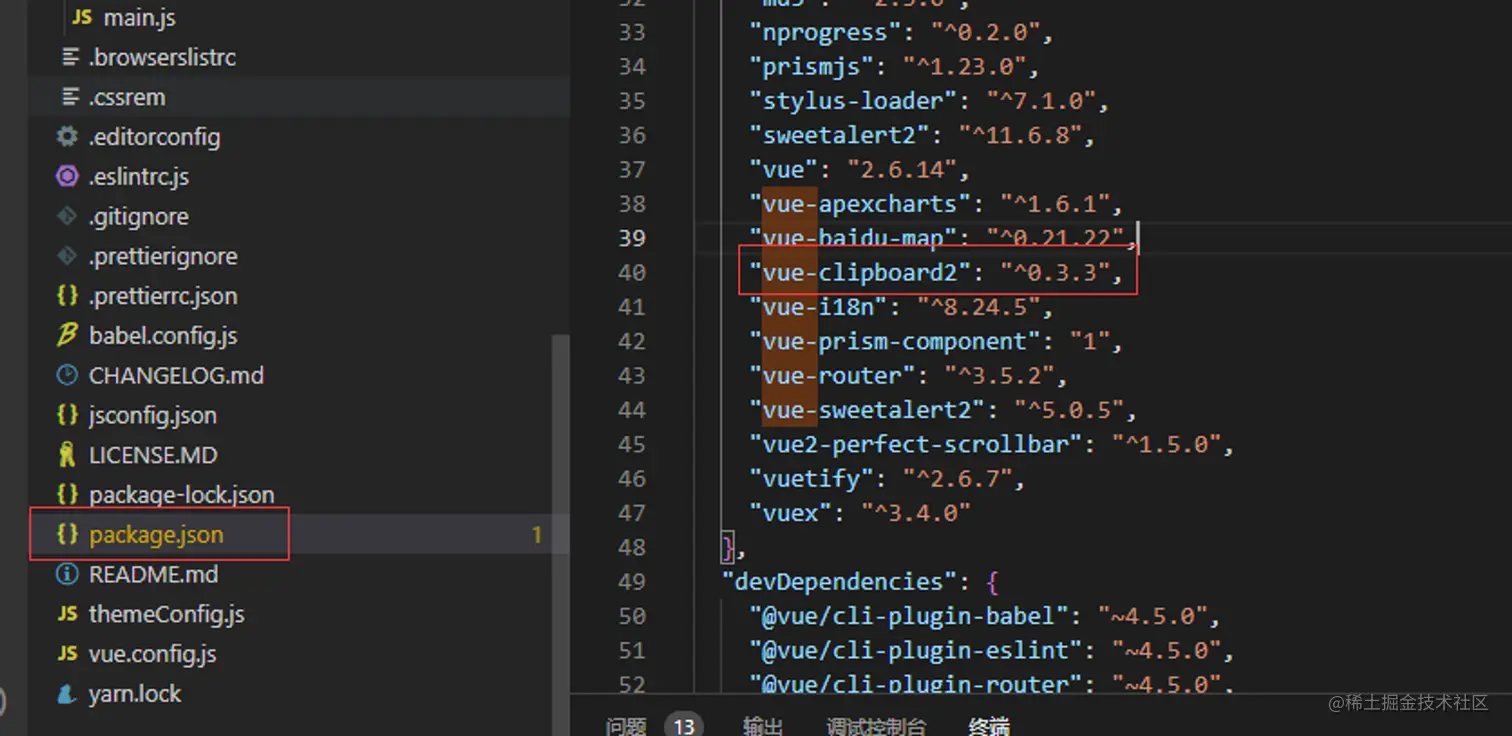The image size is (1512, 736).
Task: Click the diamond icon beside .prettierignore
Action: (x=67, y=257)
